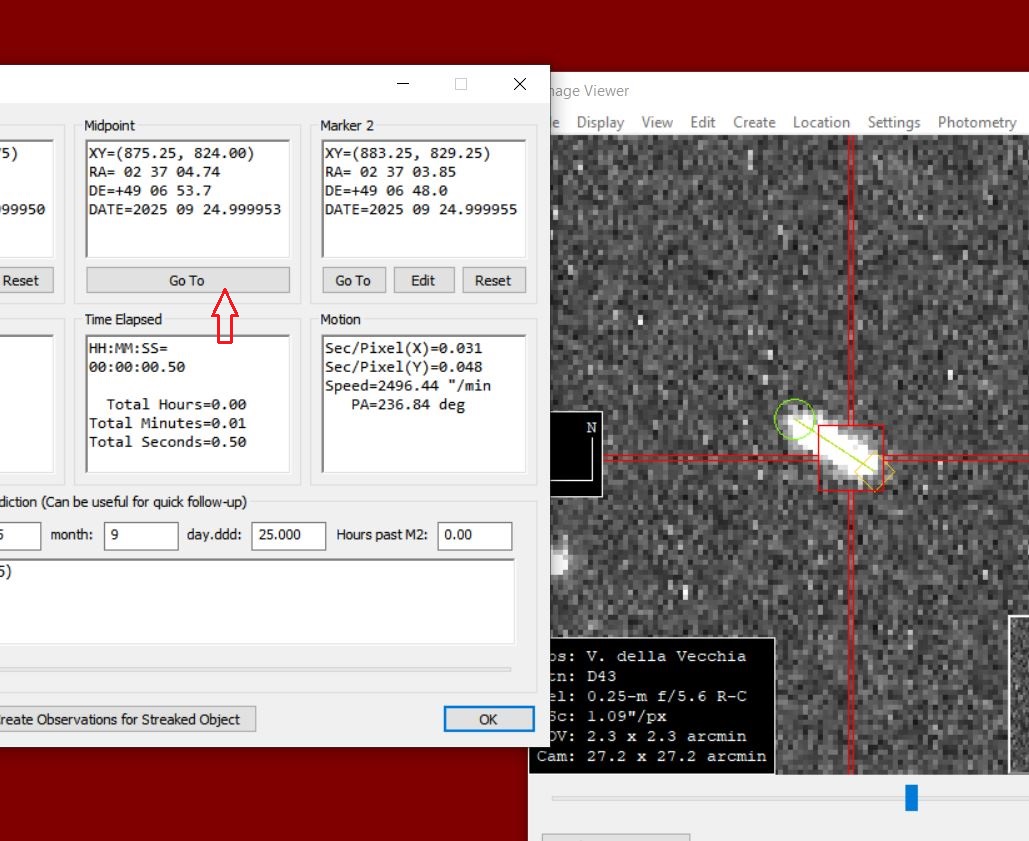Image resolution: width=1029 pixels, height=841 pixels.
Task: Click the Go To button under Midpoint
Action: point(187,280)
